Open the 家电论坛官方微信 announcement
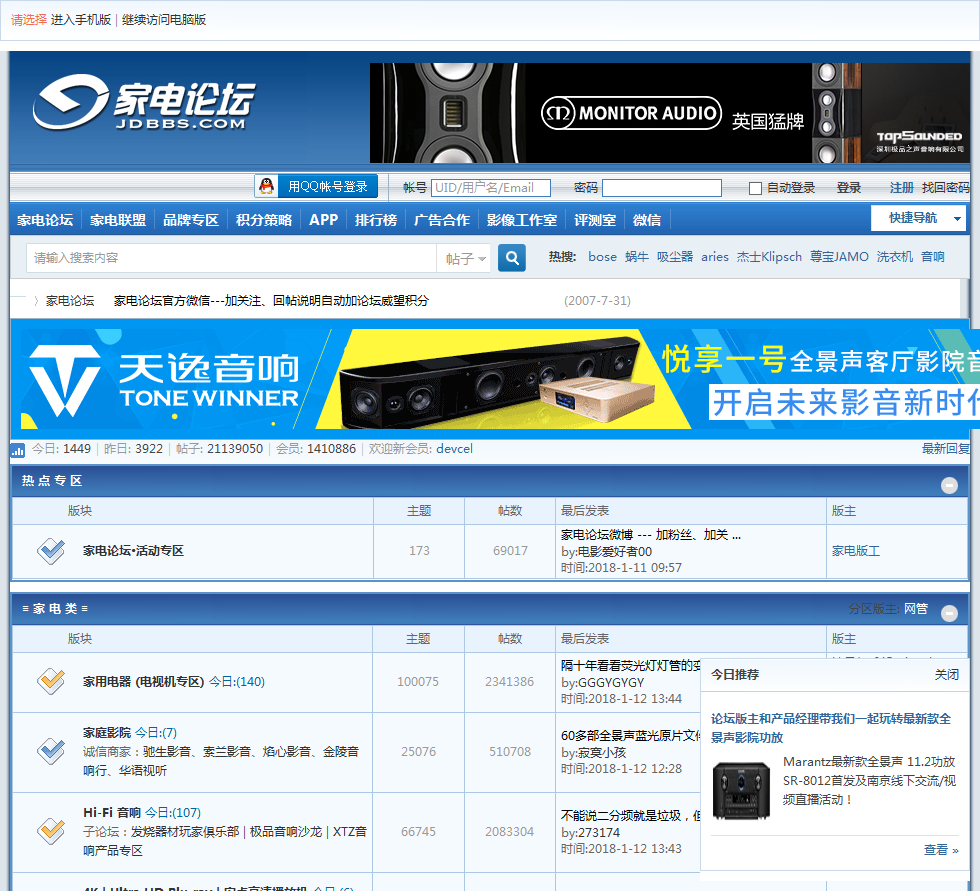This screenshot has height=891, width=980. [271, 301]
